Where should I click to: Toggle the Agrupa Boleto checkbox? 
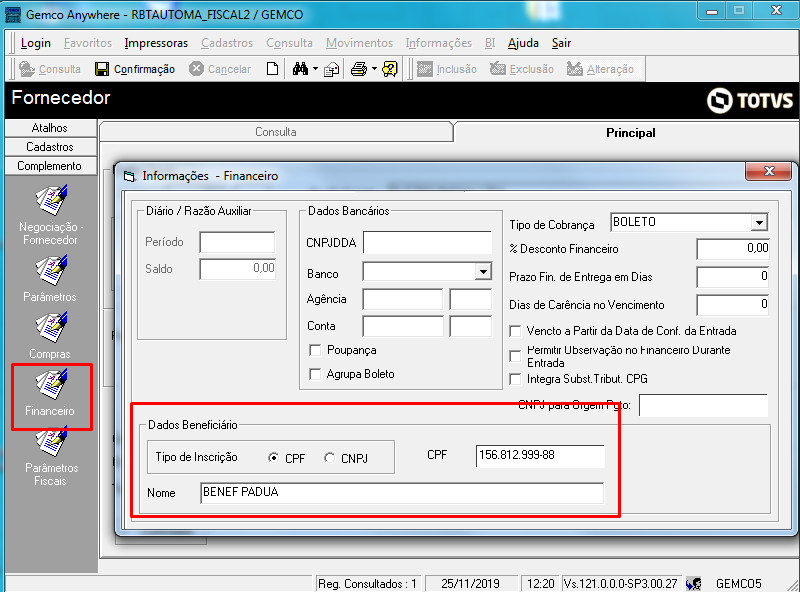point(315,374)
